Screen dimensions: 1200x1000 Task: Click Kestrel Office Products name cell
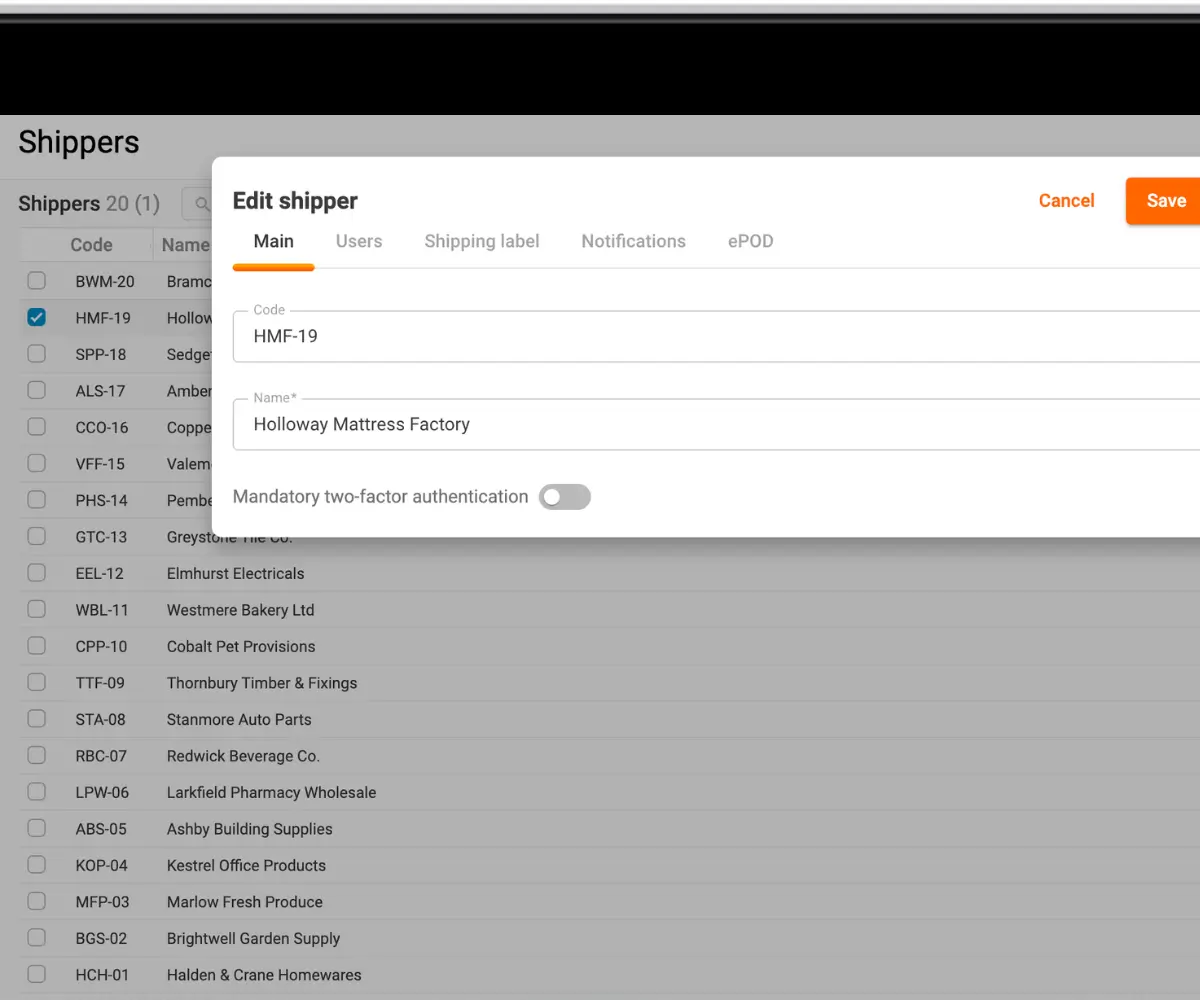pos(246,866)
